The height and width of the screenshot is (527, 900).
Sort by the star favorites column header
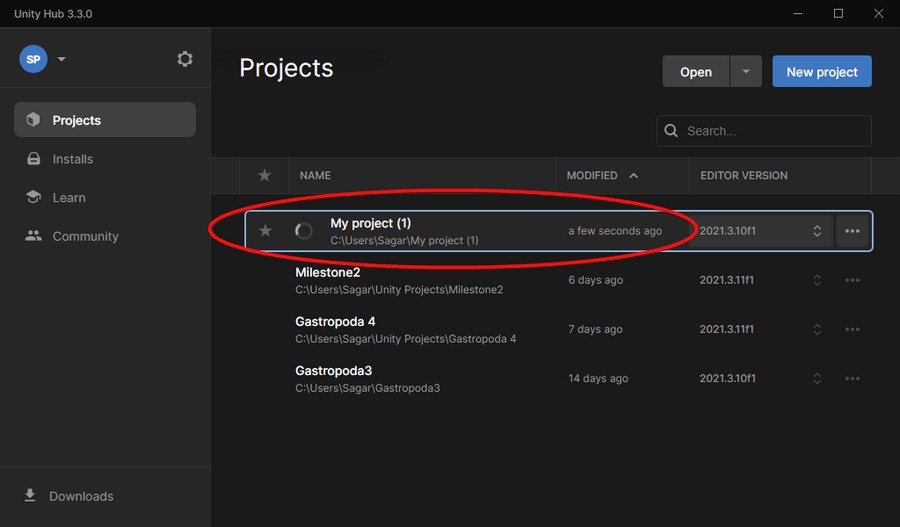click(264, 175)
